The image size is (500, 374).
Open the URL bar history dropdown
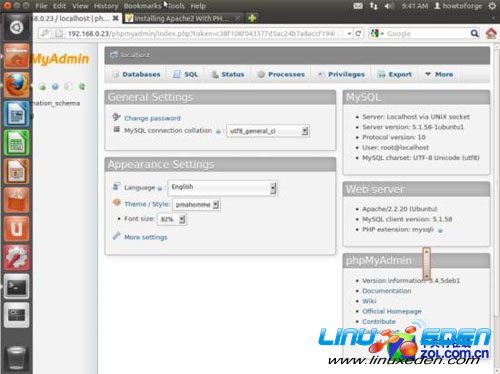point(349,33)
